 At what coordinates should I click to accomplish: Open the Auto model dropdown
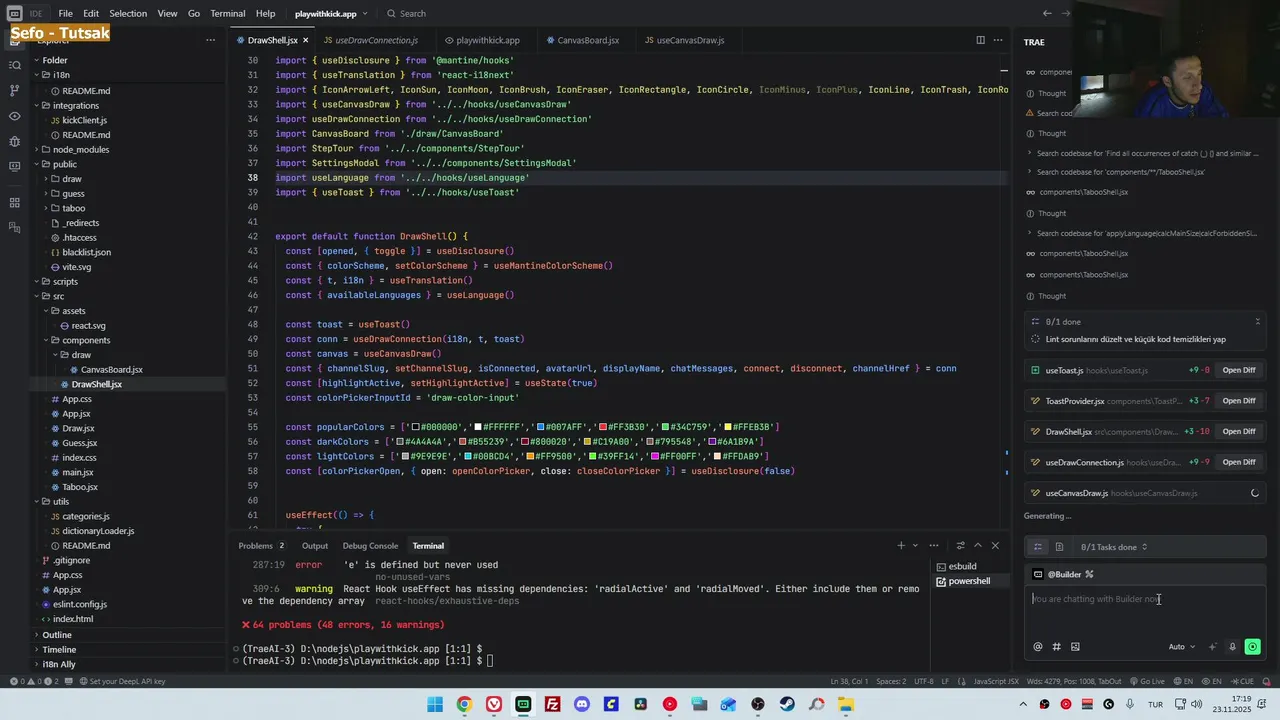tap(1182, 647)
